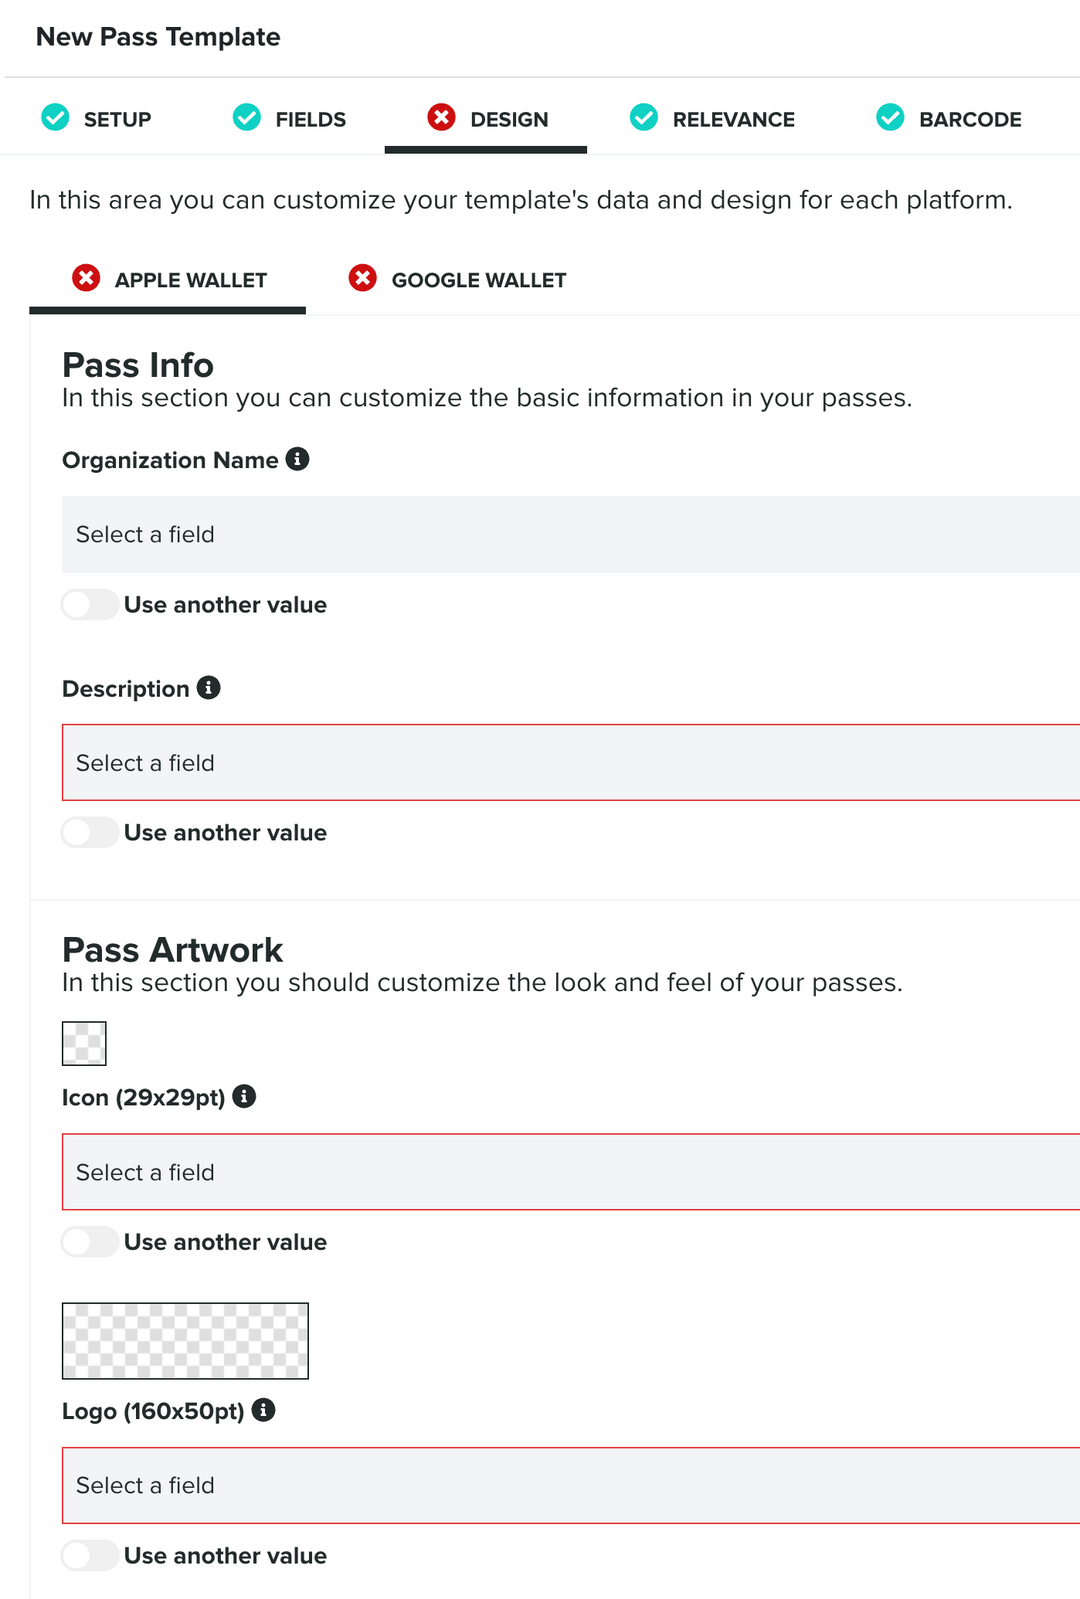Click the green checkmark icon beside SETUP
The width and height of the screenshot is (1080, 1599).
coord(55,118)
